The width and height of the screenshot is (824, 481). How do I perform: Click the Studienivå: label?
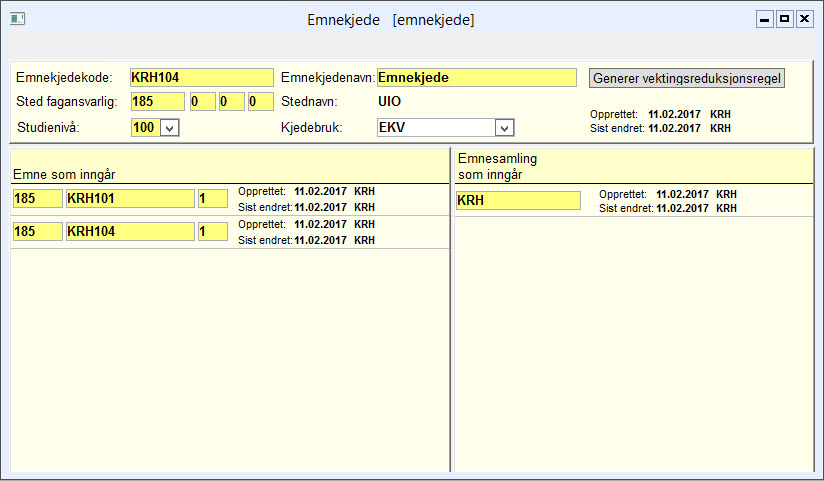point(48,127)
